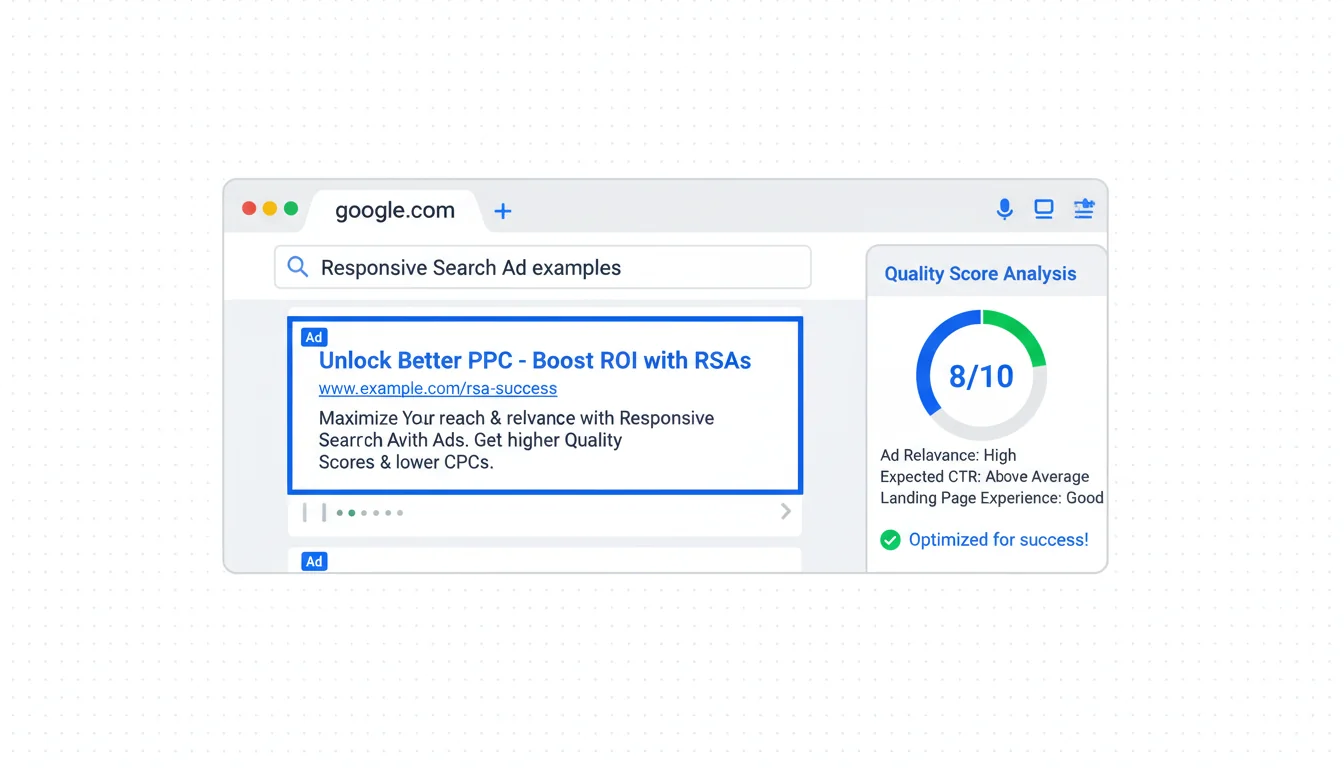
Task: Click the 'Unlock Better PPC' ad headline
Action: 534,361
